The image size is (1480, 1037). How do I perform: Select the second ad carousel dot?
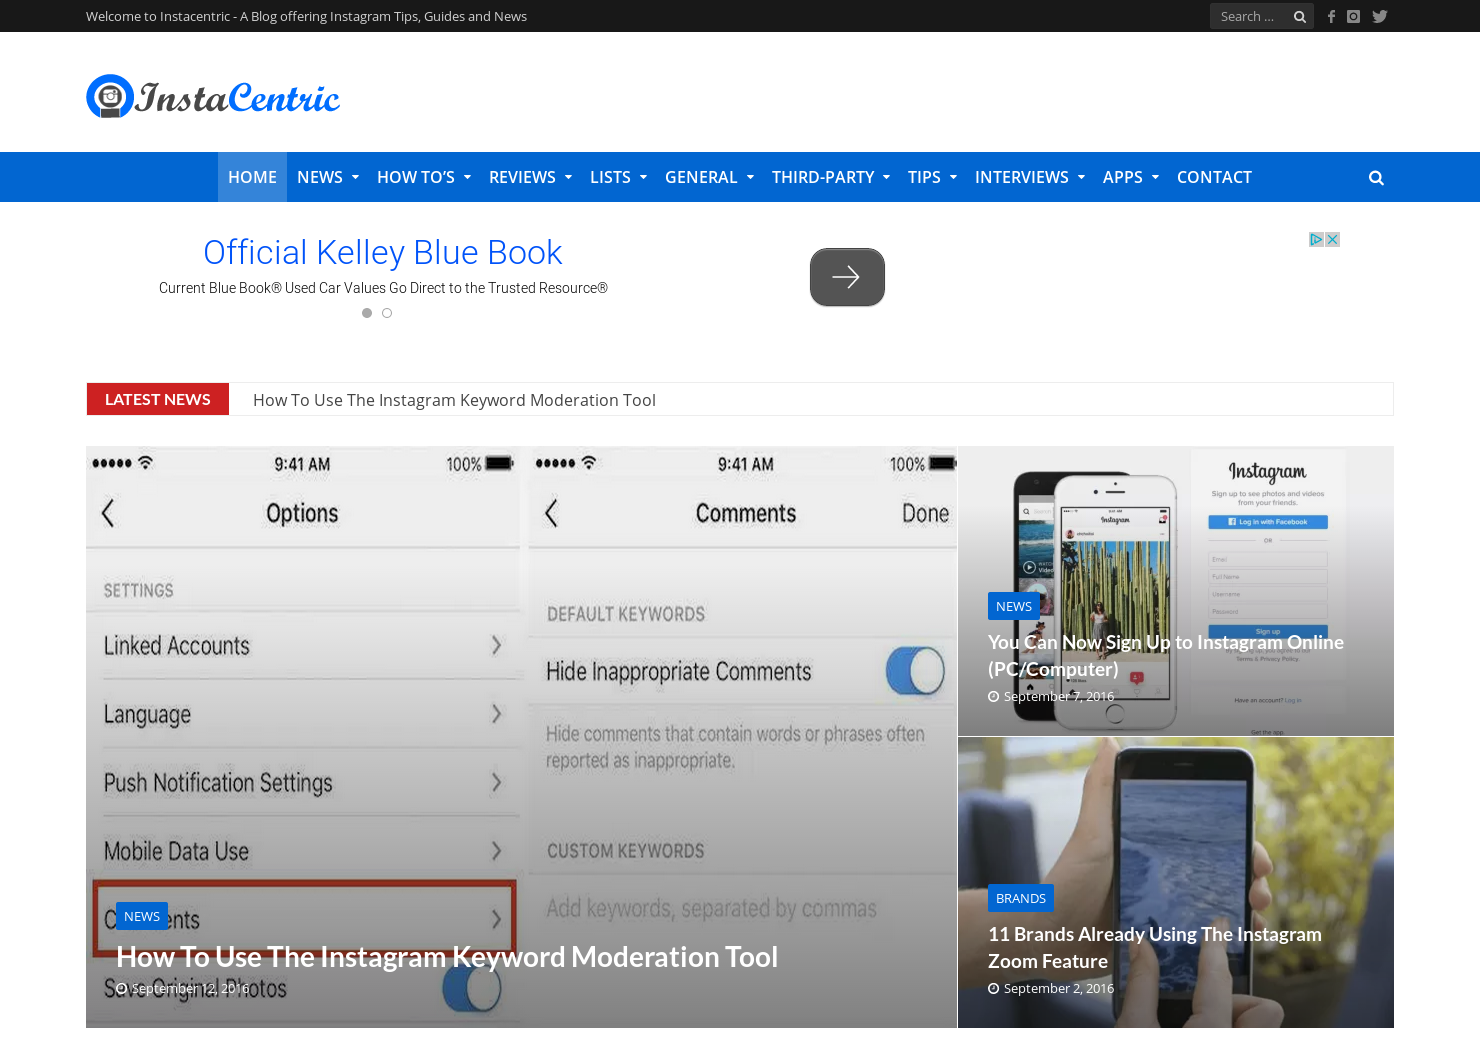coord(387,313)
